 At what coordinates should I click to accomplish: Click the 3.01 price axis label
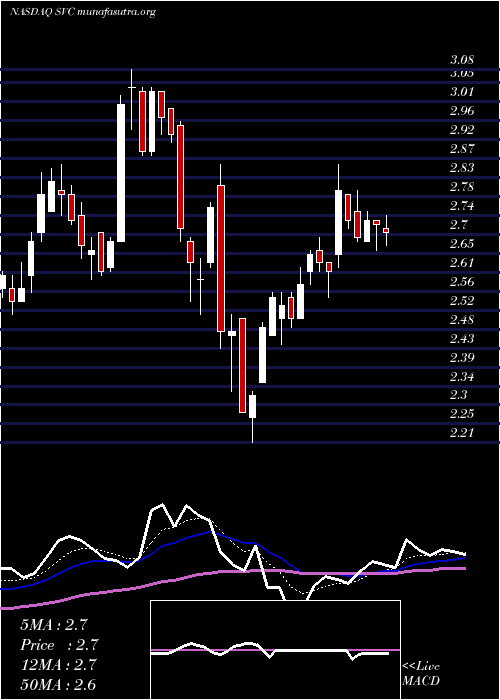461,92
